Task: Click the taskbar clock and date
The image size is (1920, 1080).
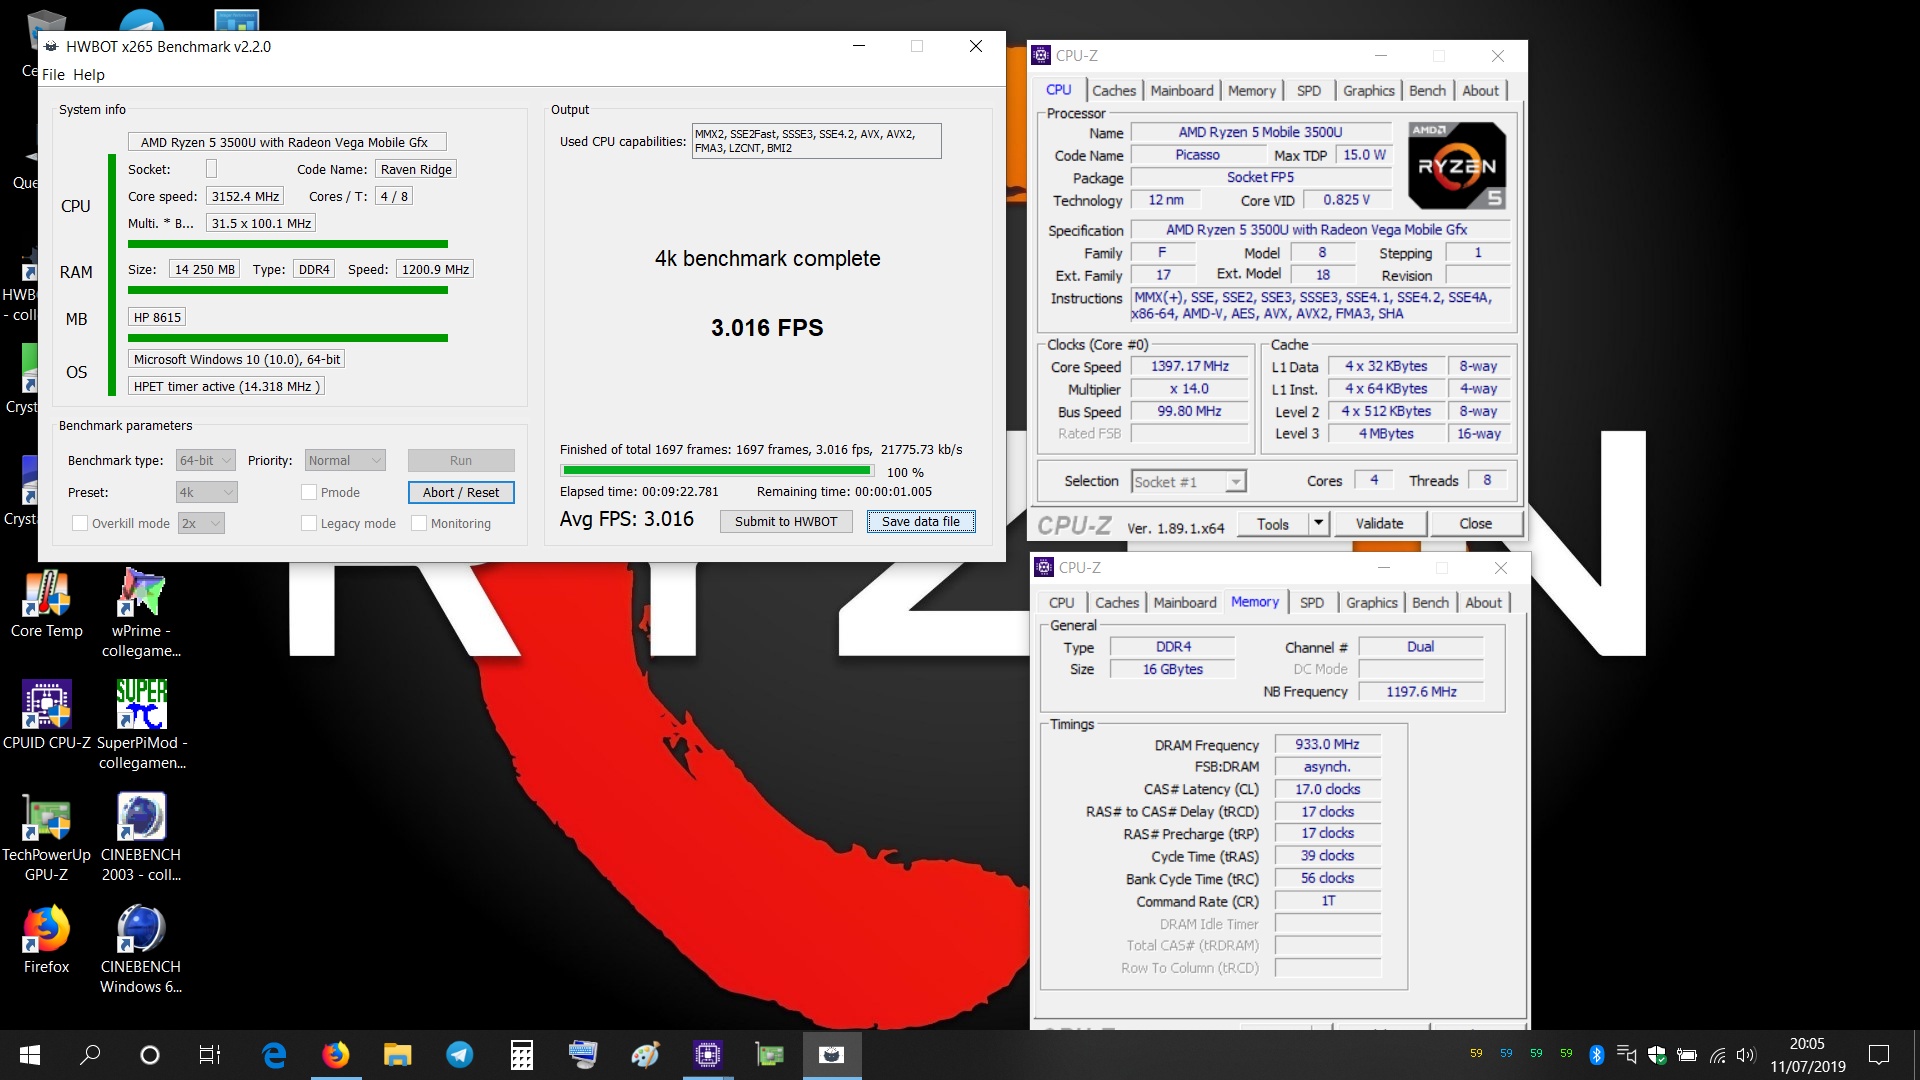Action: point(1807,1055)
